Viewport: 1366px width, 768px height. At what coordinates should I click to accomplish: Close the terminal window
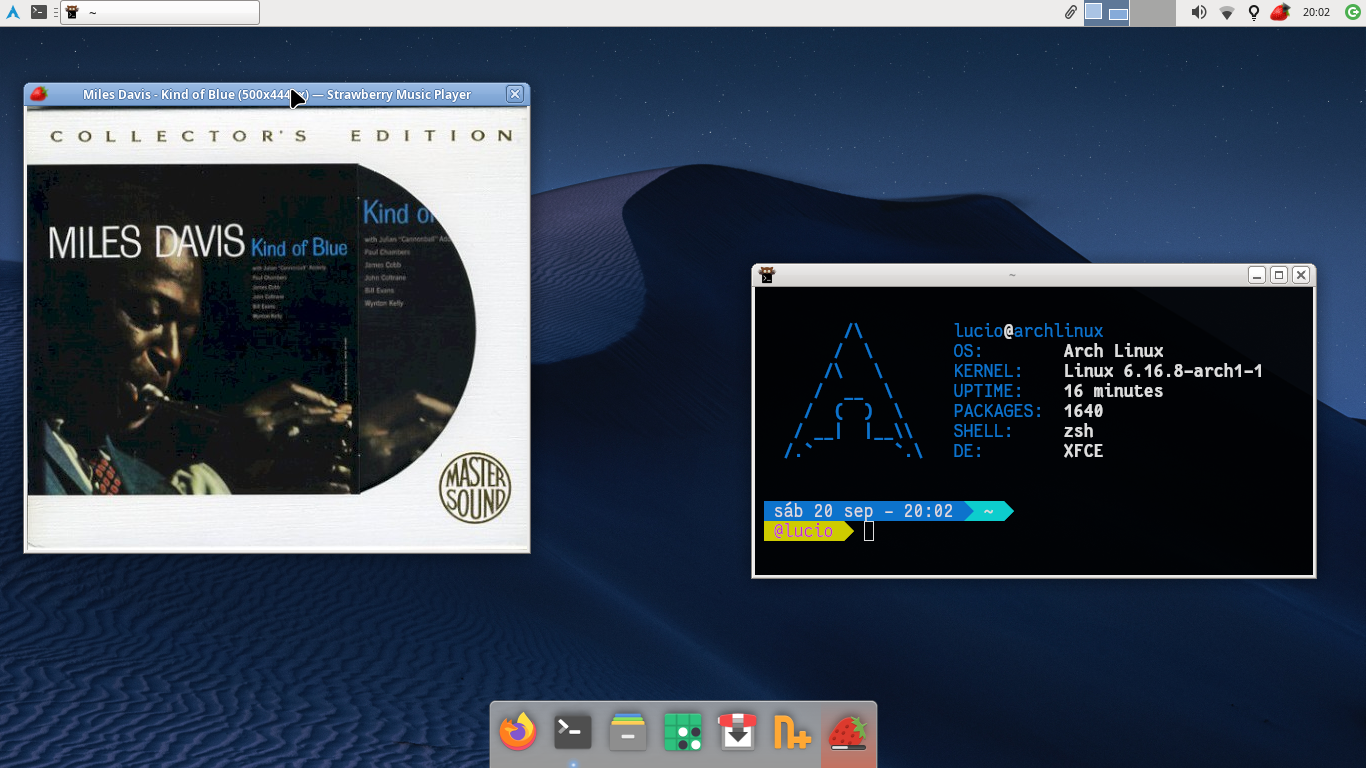point(1301,275)
